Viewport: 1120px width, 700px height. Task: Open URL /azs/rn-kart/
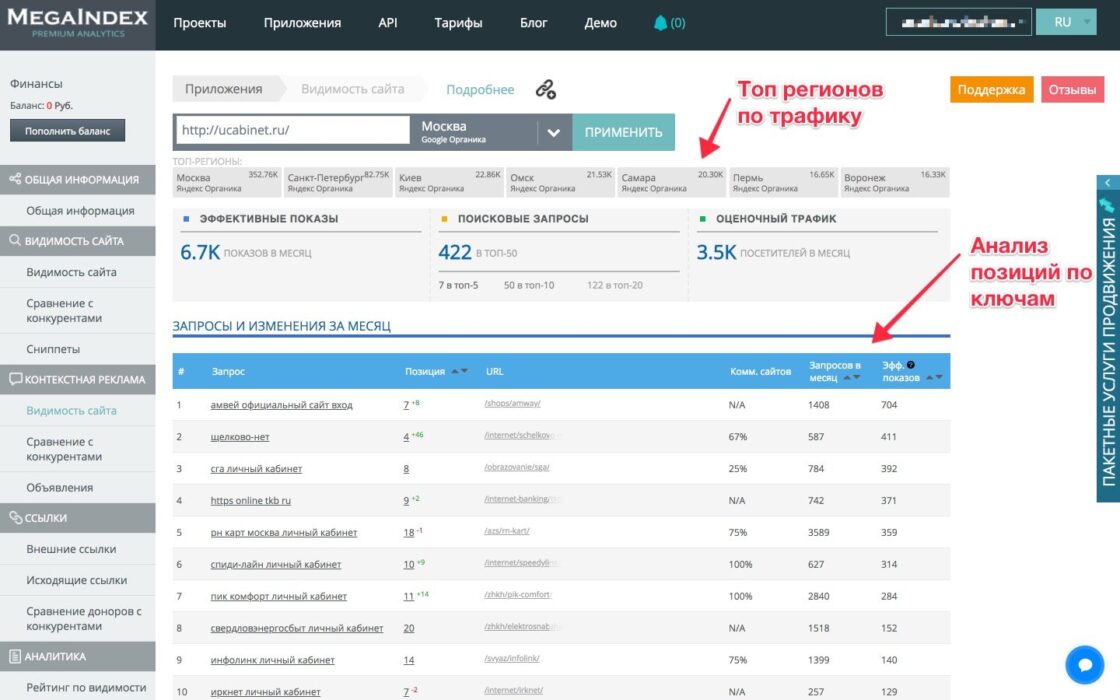(506, 531)
